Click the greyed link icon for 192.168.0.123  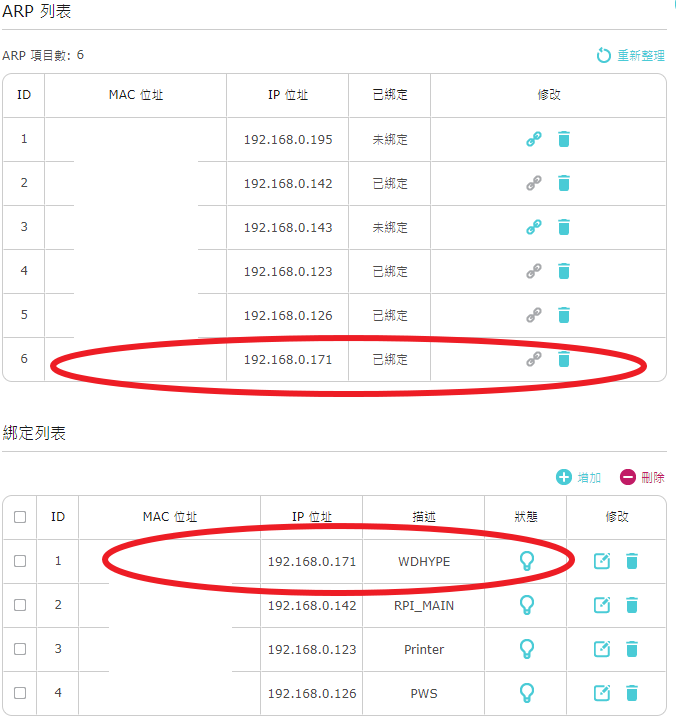tap(534, 271)
